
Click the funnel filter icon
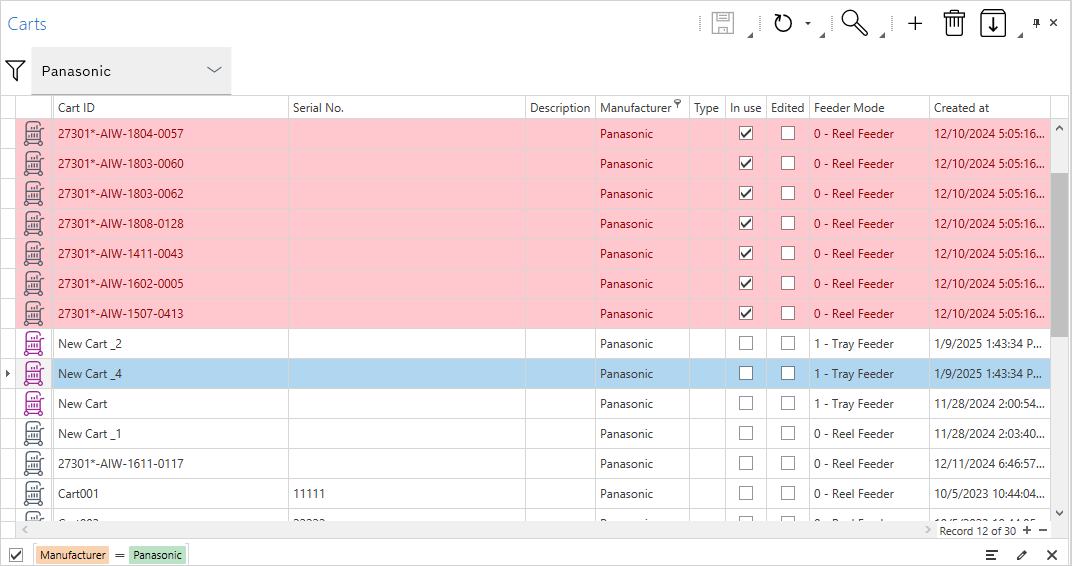pyautogui.click(x=15, y=70)
